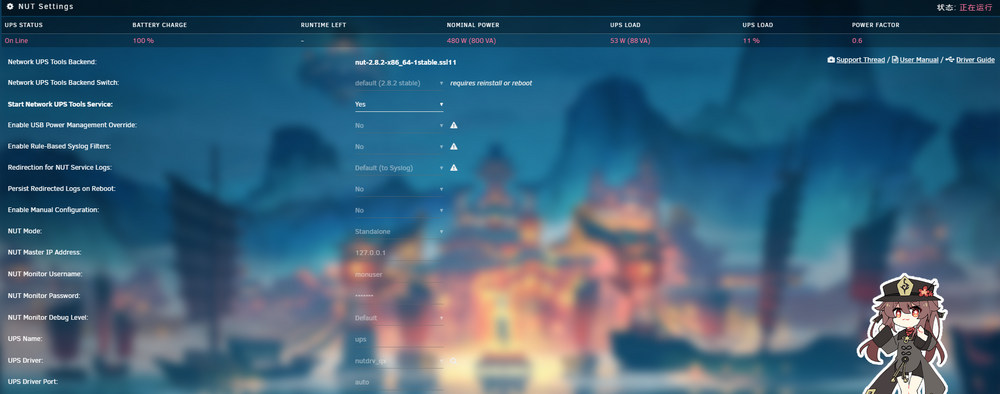Image resolution: width=1000 pixels, height=394 pixels.
Task: Click the 'NUT Mode:' label
Action: point(24,231)
